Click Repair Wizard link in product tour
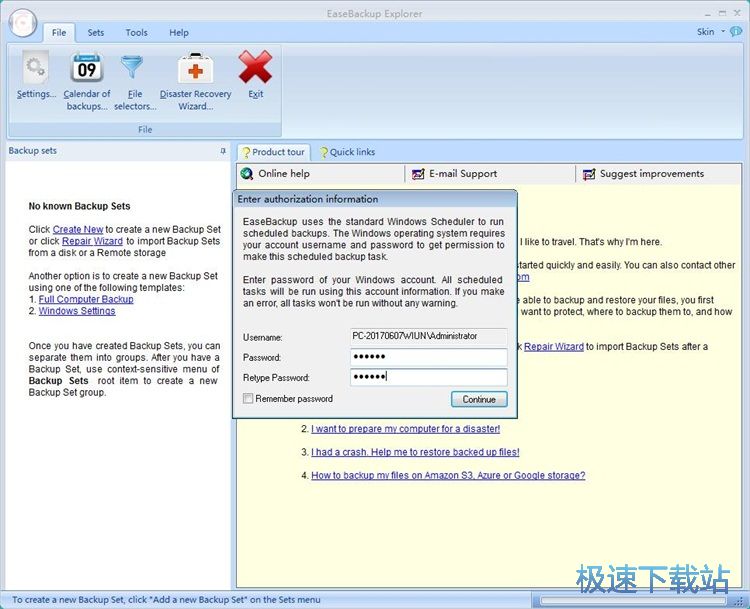This screenshot has height=609, width=750. click(x=554, y=346)
